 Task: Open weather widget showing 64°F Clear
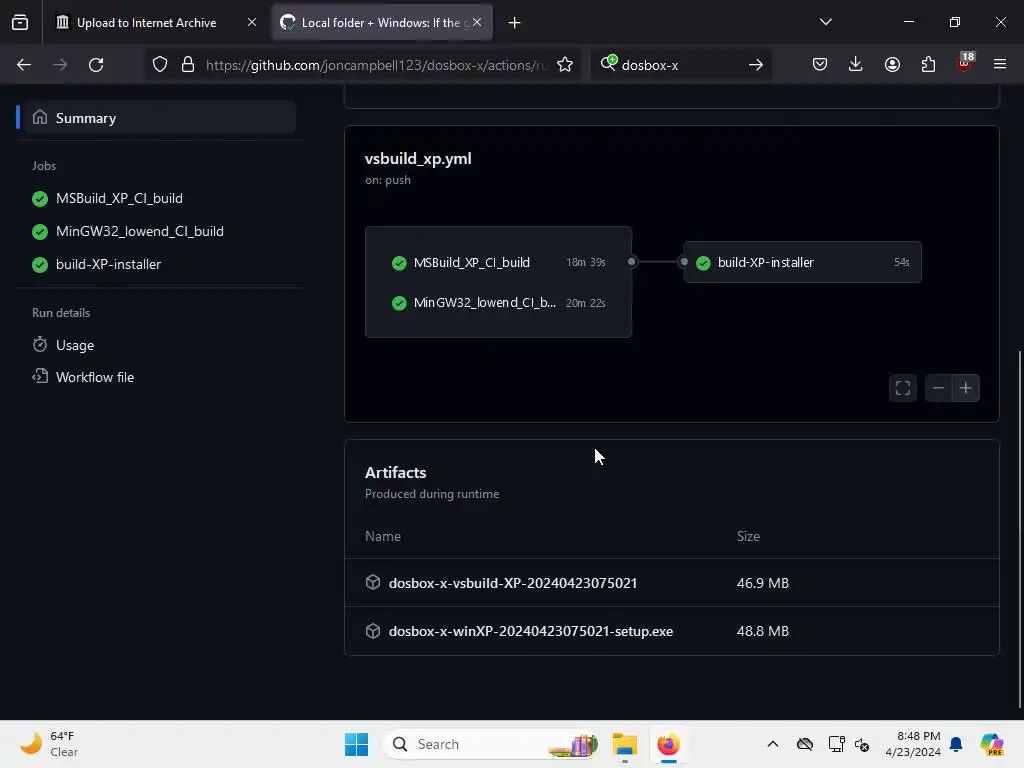[49, 744]
